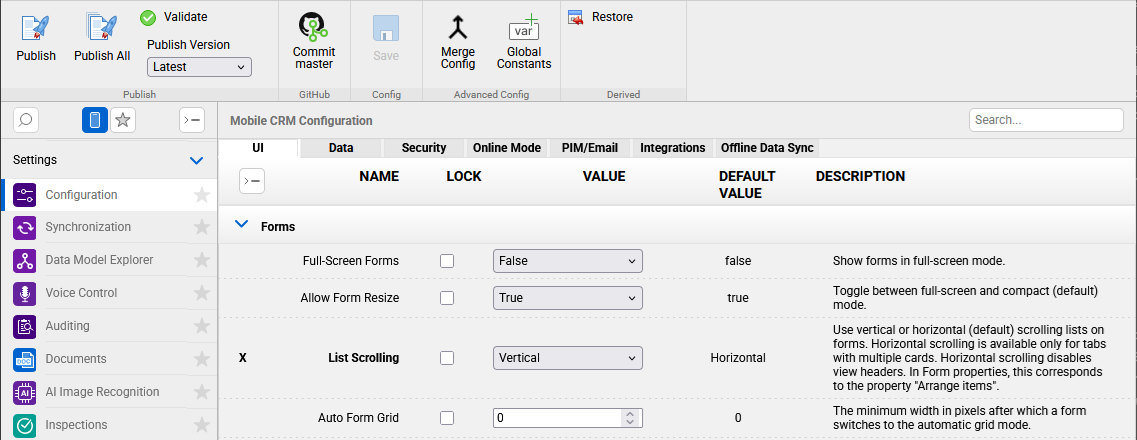1137x440 pixels.
Task: Switch to the UI tab
Action: click(x=258, y=148)
